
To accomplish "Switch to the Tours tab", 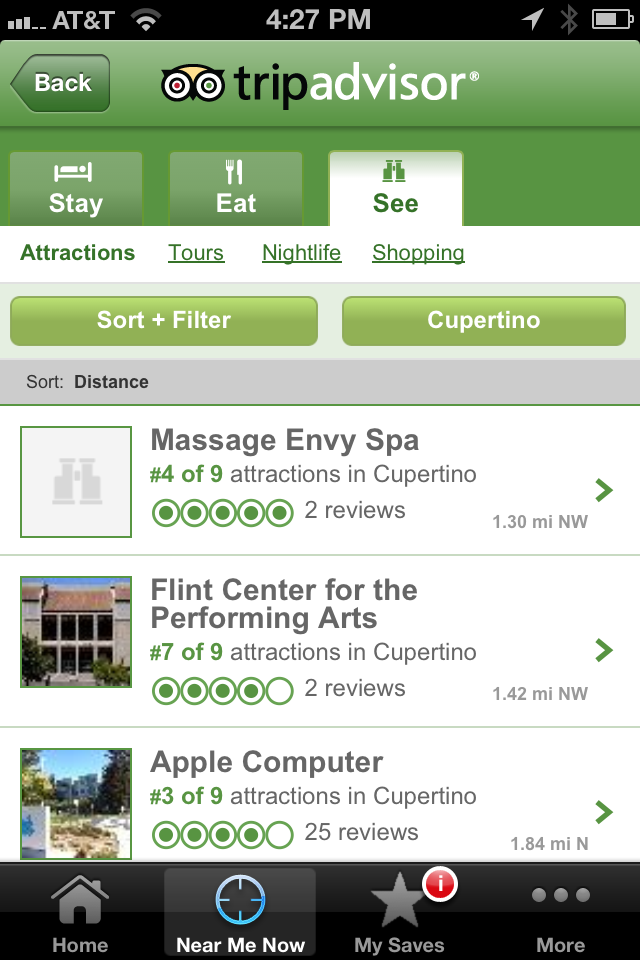I will [196, 253].
